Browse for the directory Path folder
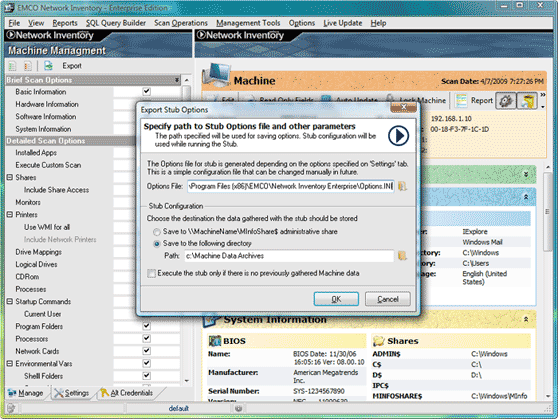The height and width of the screenshot is (419, 558). [402, 256]
